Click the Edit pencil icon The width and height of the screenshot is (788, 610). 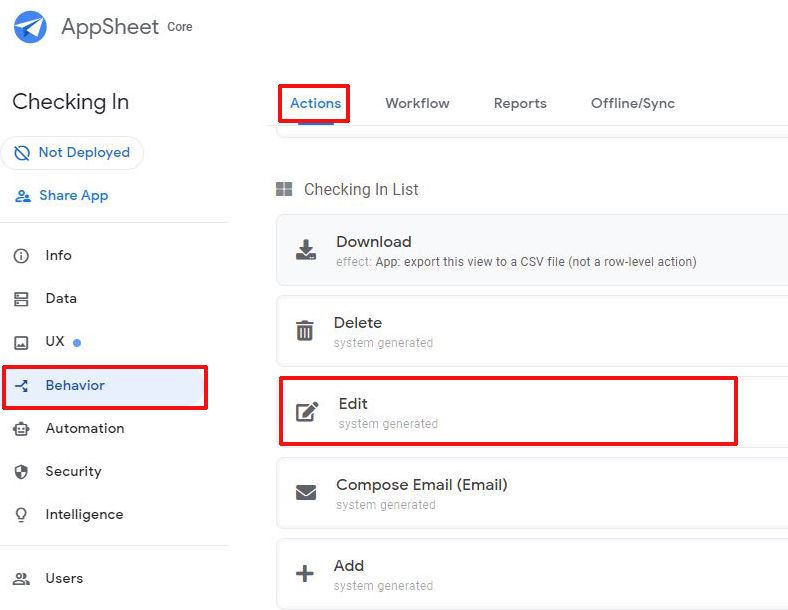307,412
